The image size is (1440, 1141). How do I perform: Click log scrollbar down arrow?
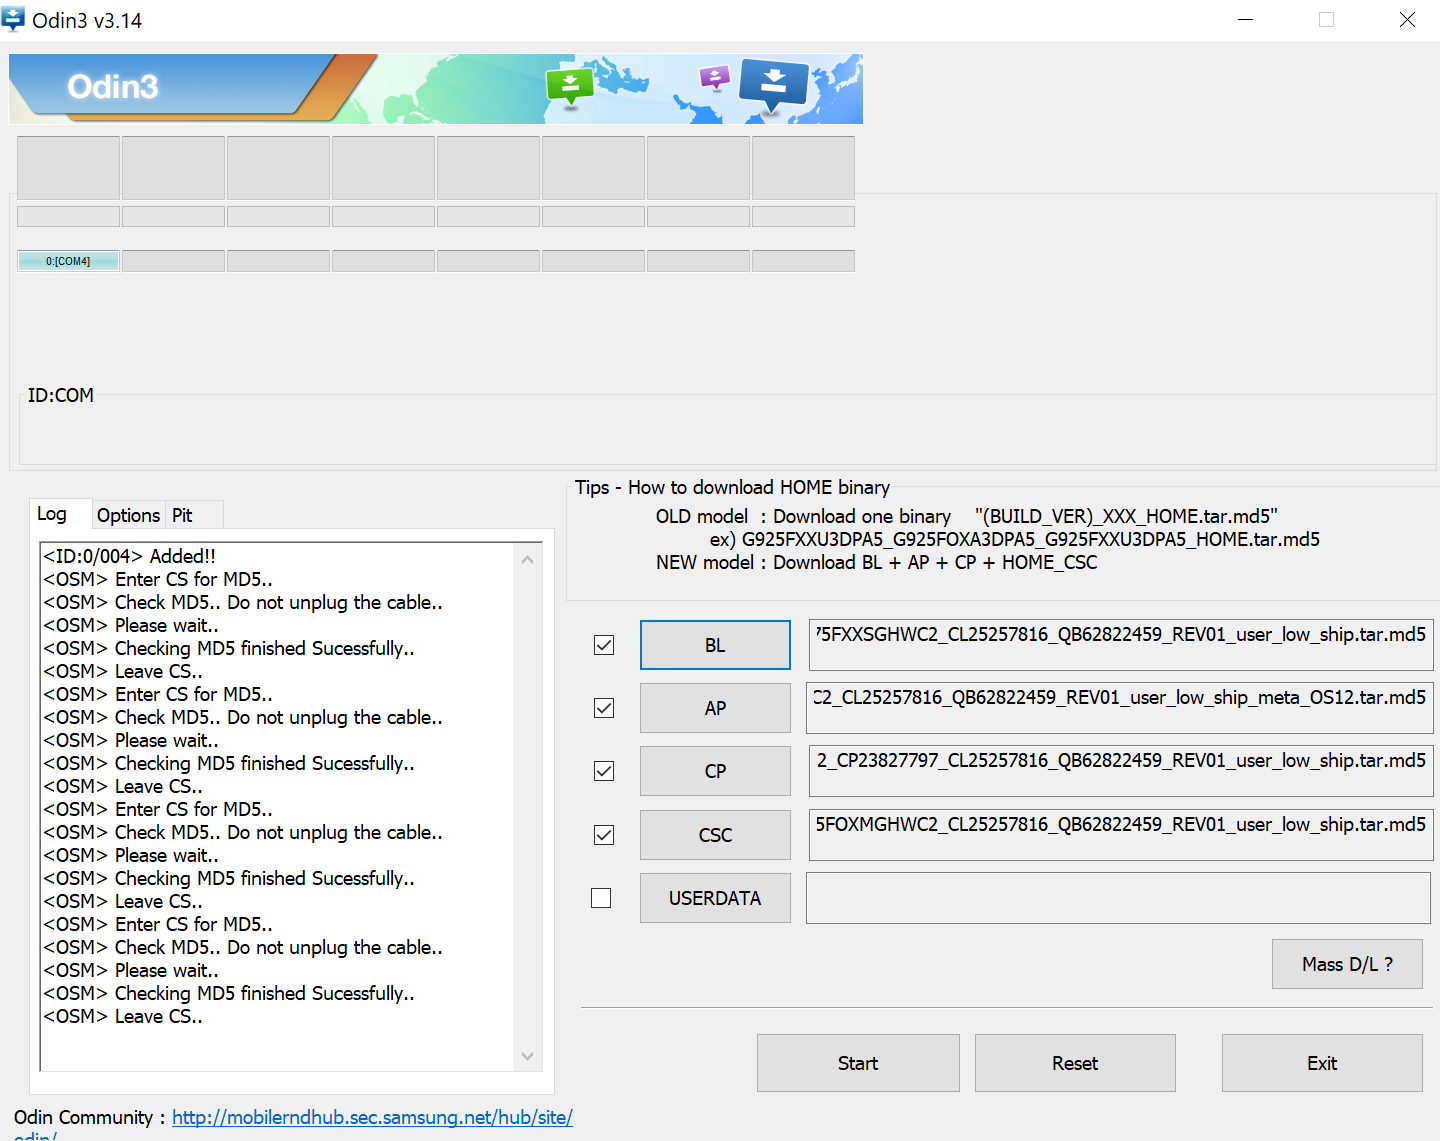(527, 1056)
